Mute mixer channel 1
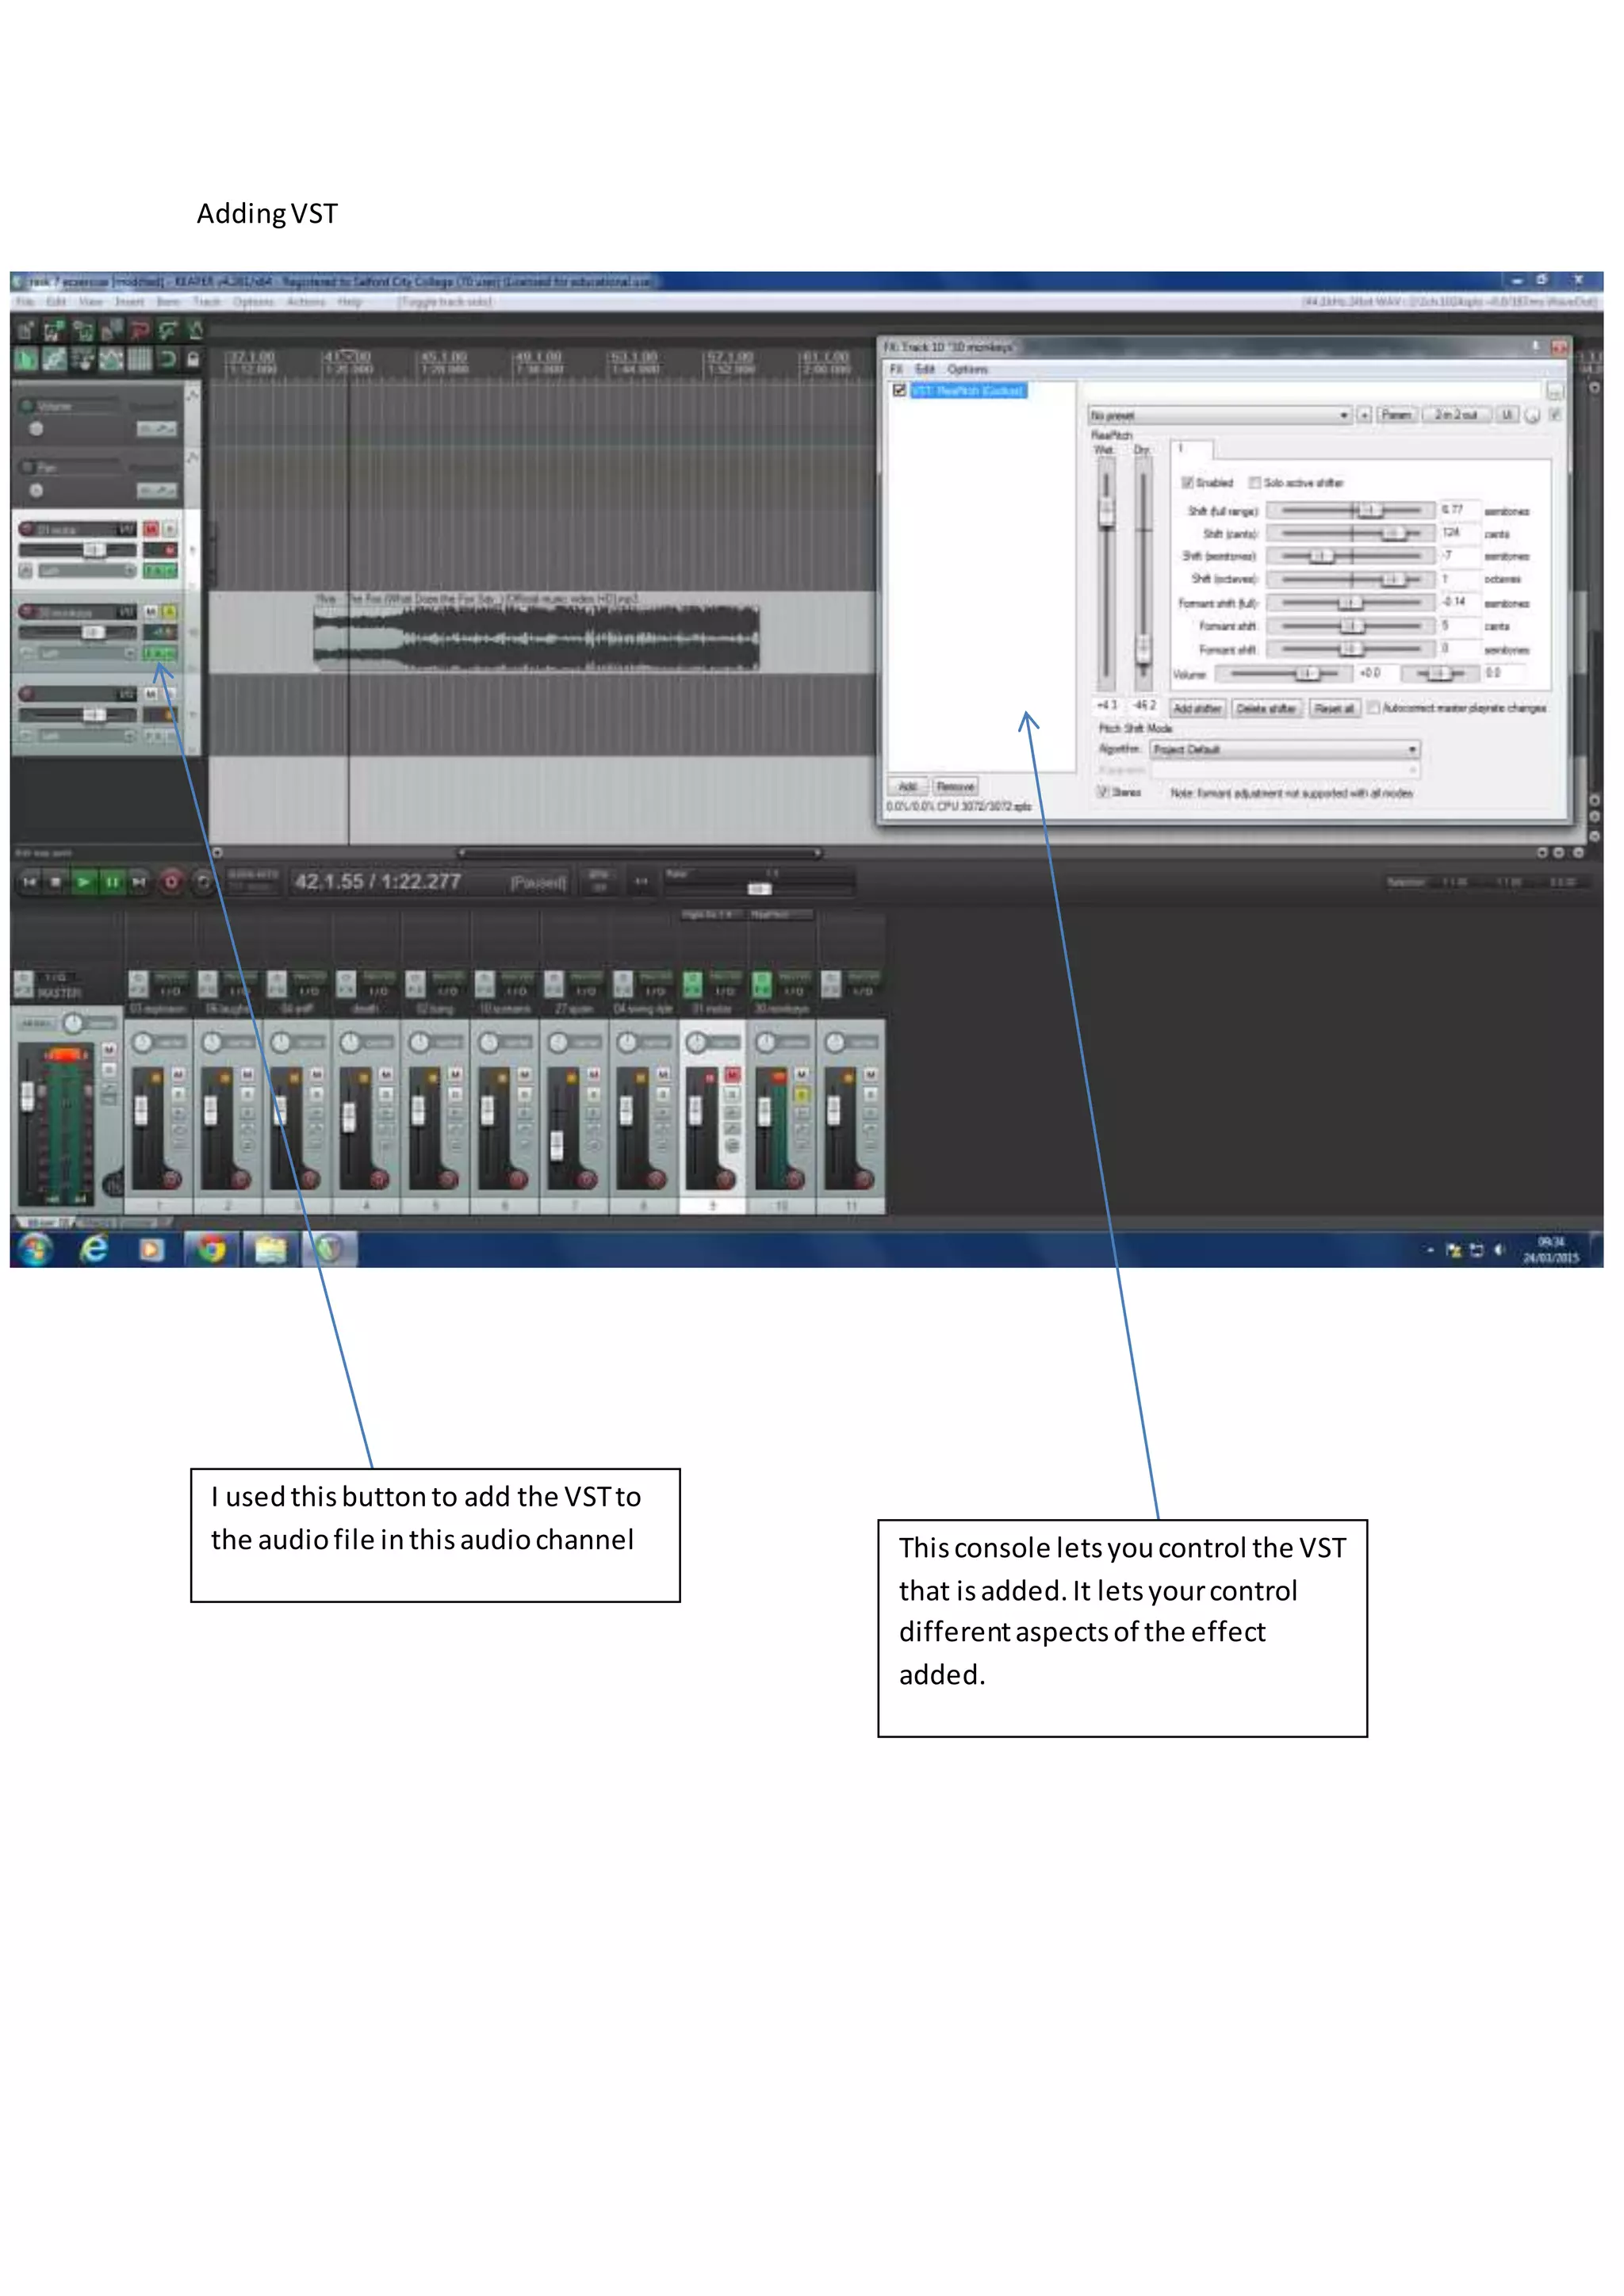Viewport: 1624px width, 2296px height. point(178,1074)
